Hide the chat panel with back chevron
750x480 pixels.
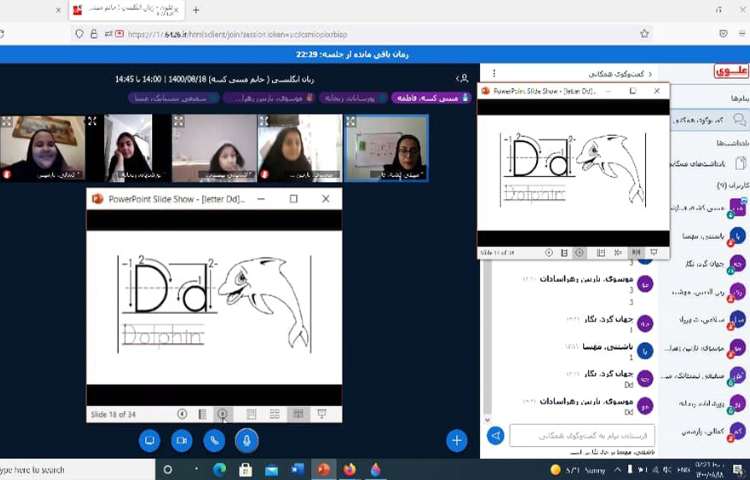(x=651, y=74)
